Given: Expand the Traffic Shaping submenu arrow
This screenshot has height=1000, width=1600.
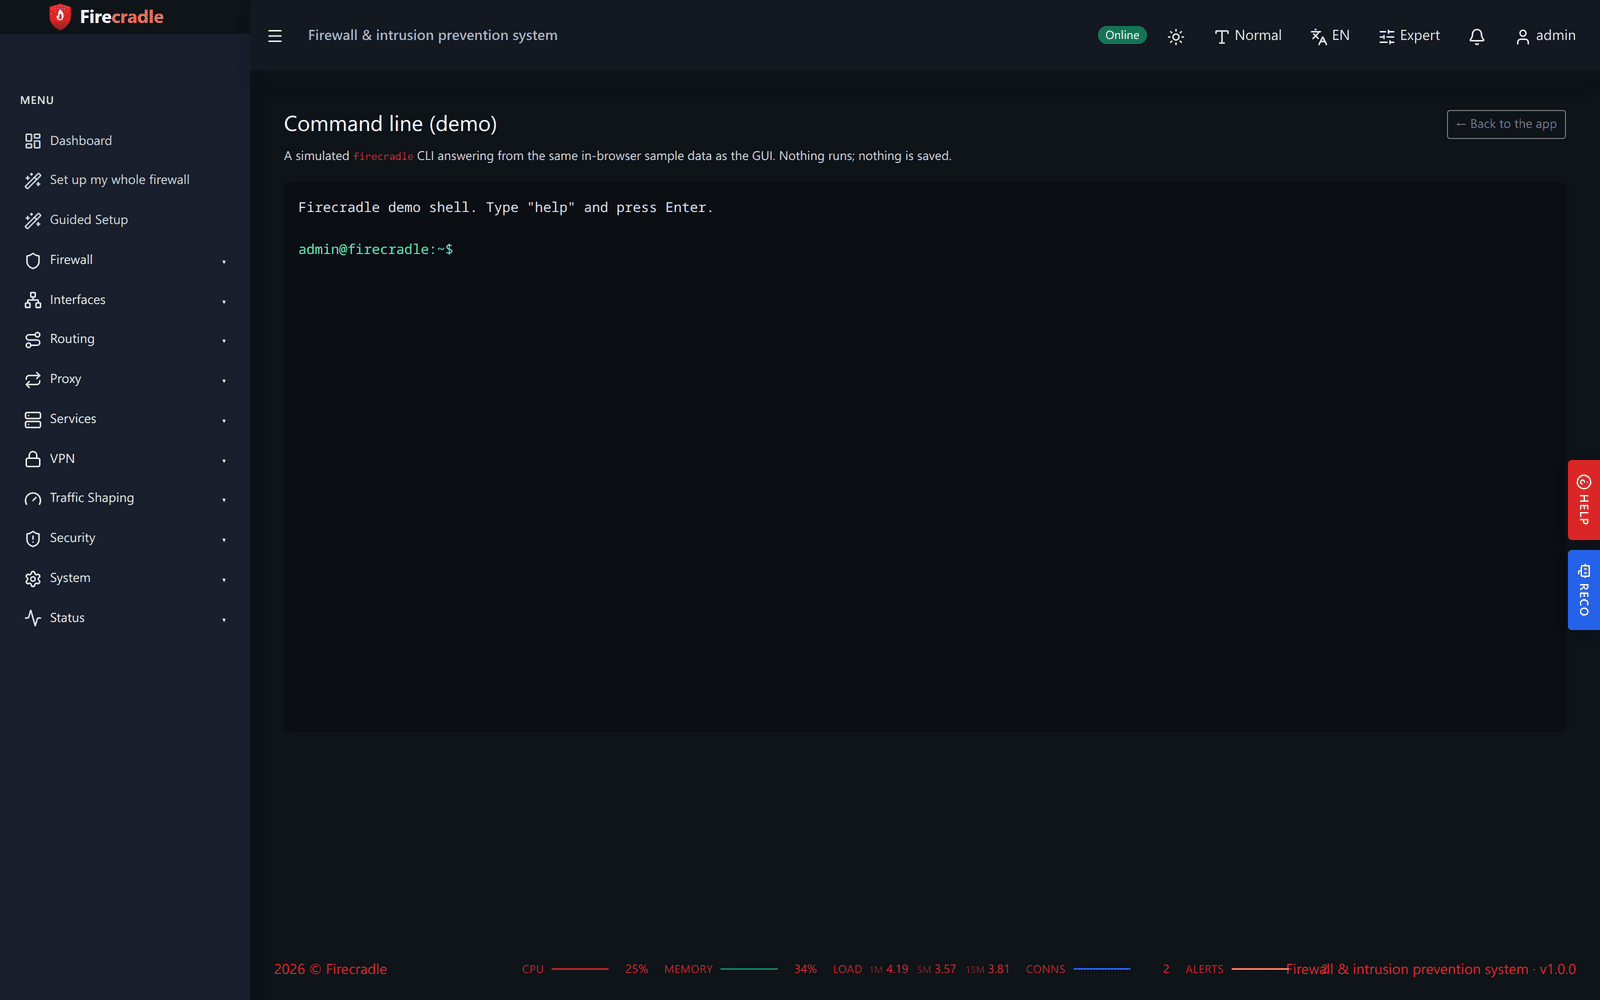Looking at the screenshot, I should click(224, 499).
